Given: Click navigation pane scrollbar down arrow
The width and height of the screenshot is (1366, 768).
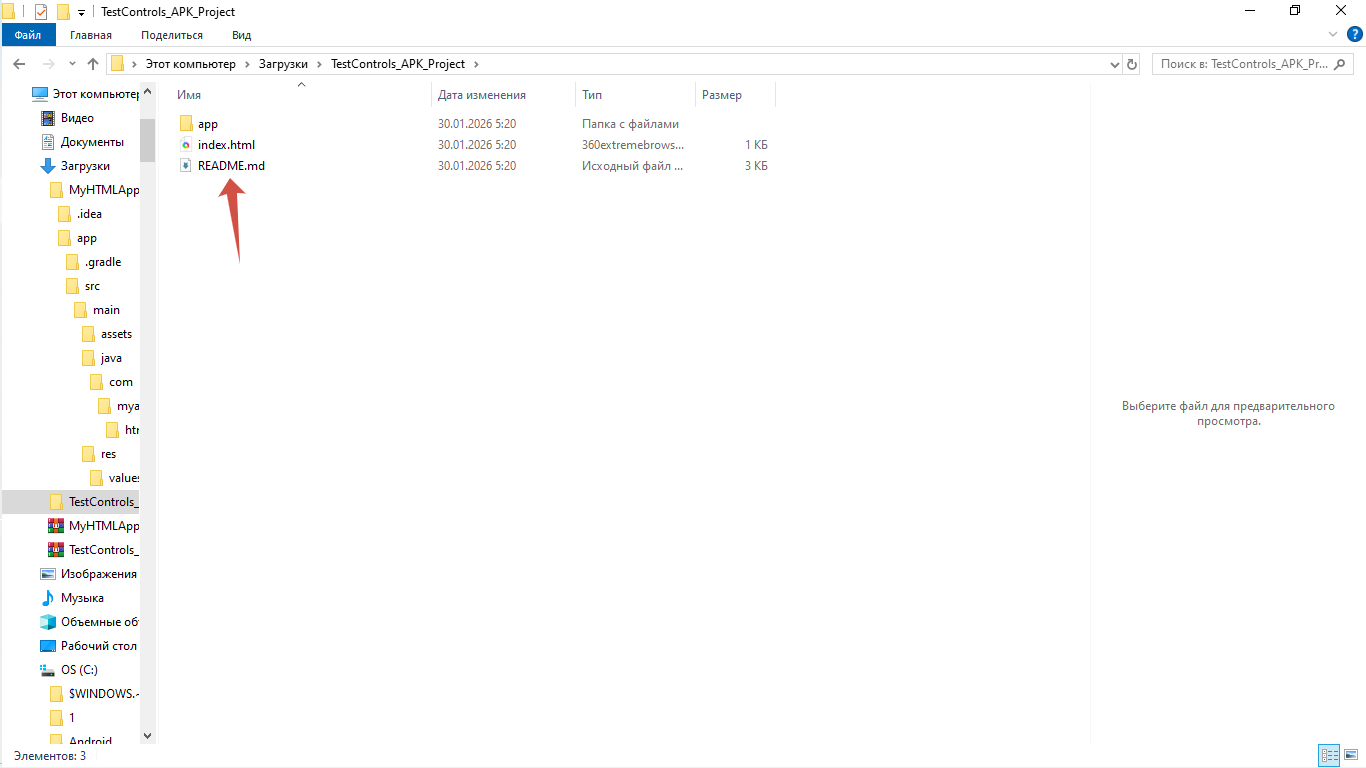Looking at the screenshot, I should (148, 735).
